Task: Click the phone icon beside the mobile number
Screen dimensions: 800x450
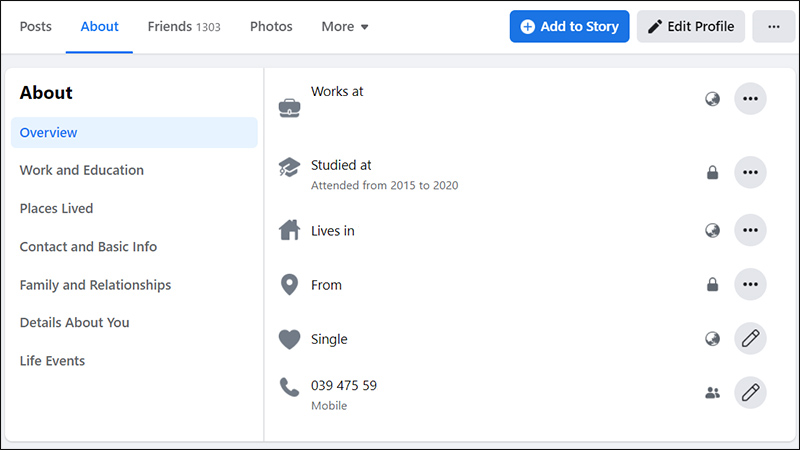Action: pyautogui.click(x=289, y=387)
